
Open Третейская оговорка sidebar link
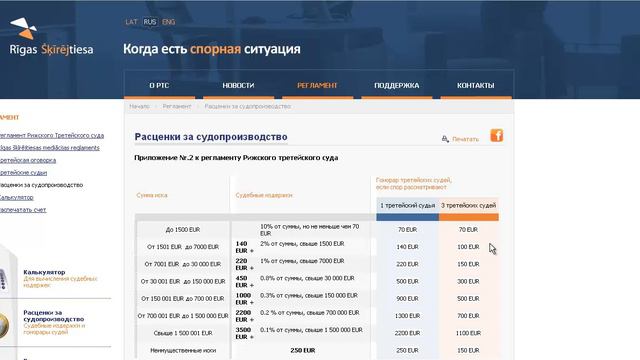[28, 160]
